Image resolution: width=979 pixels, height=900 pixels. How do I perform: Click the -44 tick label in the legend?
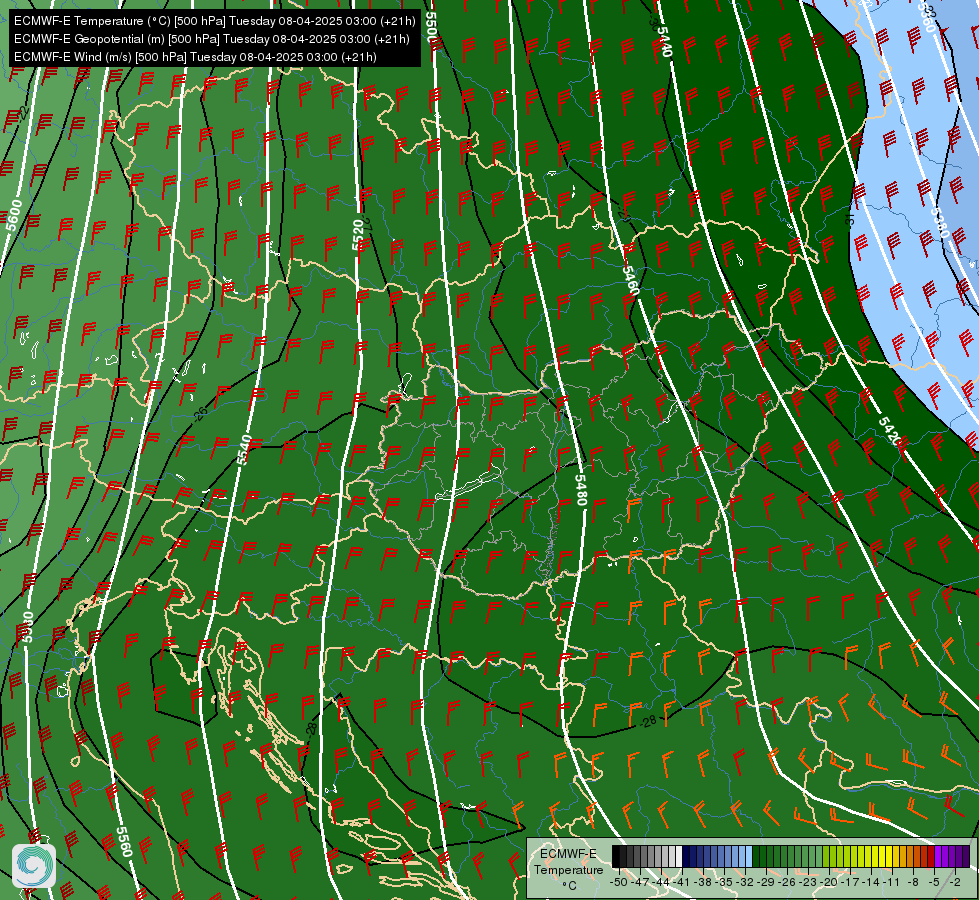tap(661, 883)
